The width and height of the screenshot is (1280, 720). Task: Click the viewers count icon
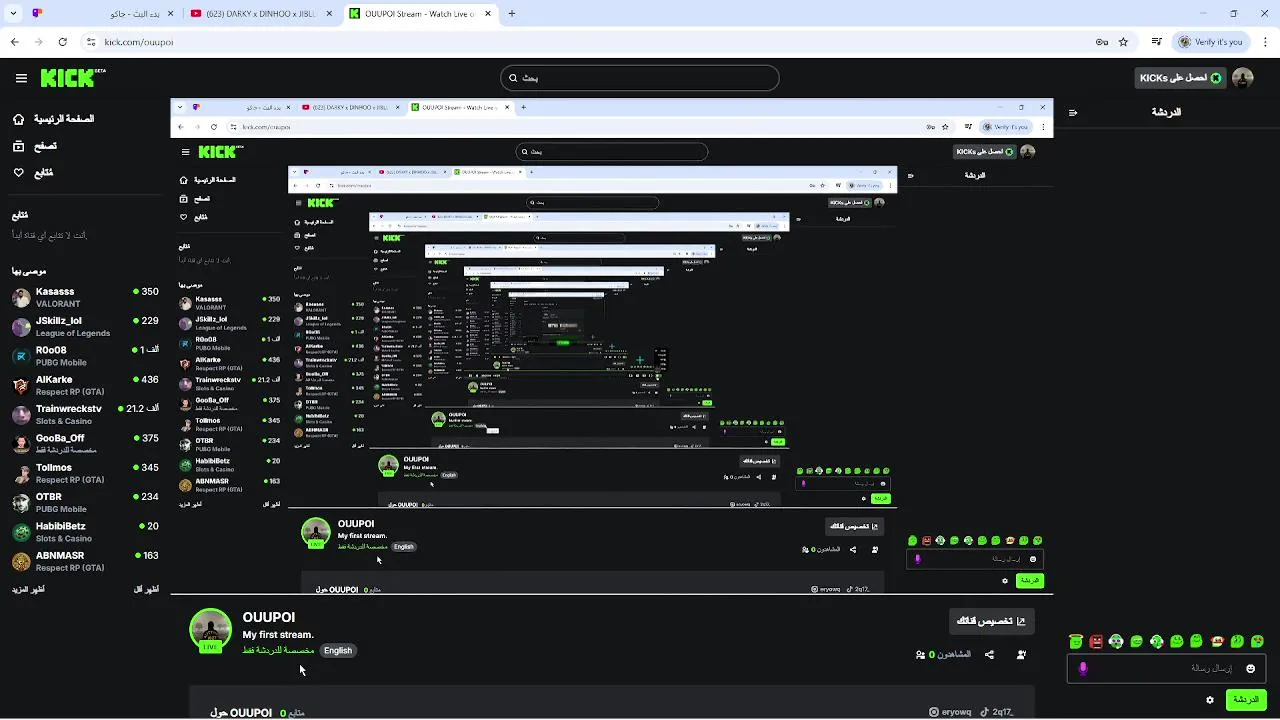[920, 655]
